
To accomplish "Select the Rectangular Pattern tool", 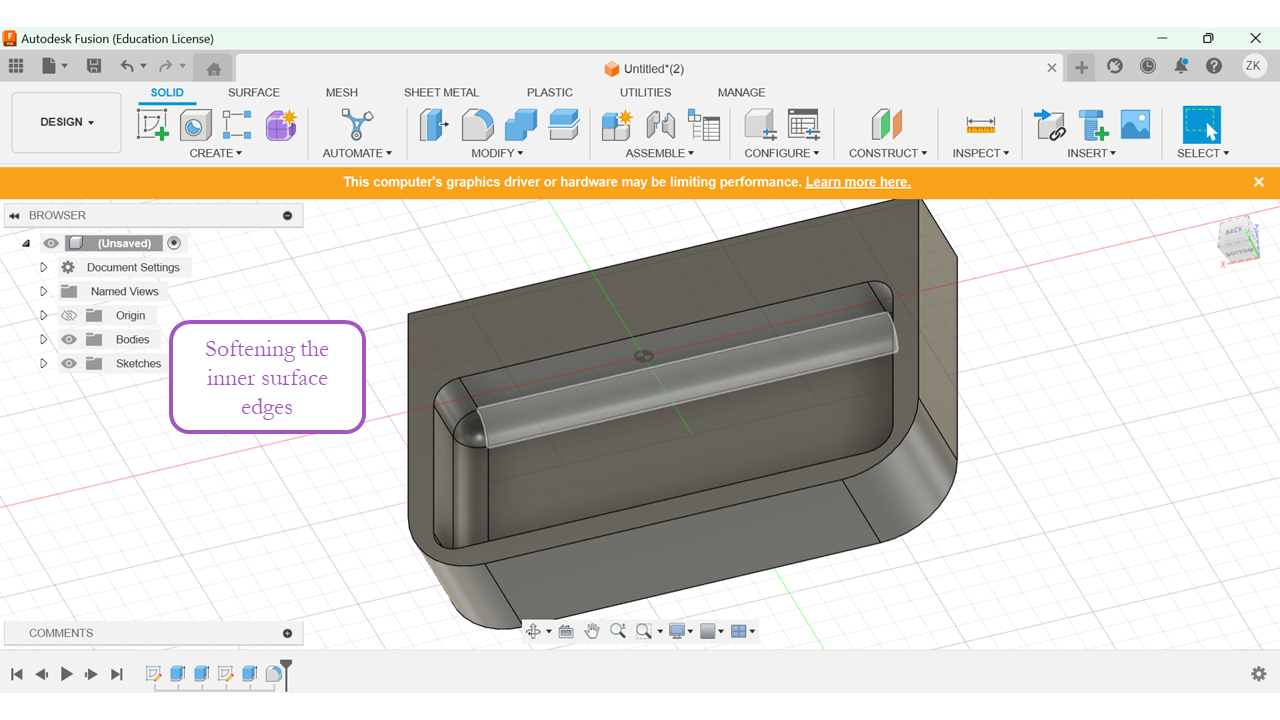I will point(237,125).
